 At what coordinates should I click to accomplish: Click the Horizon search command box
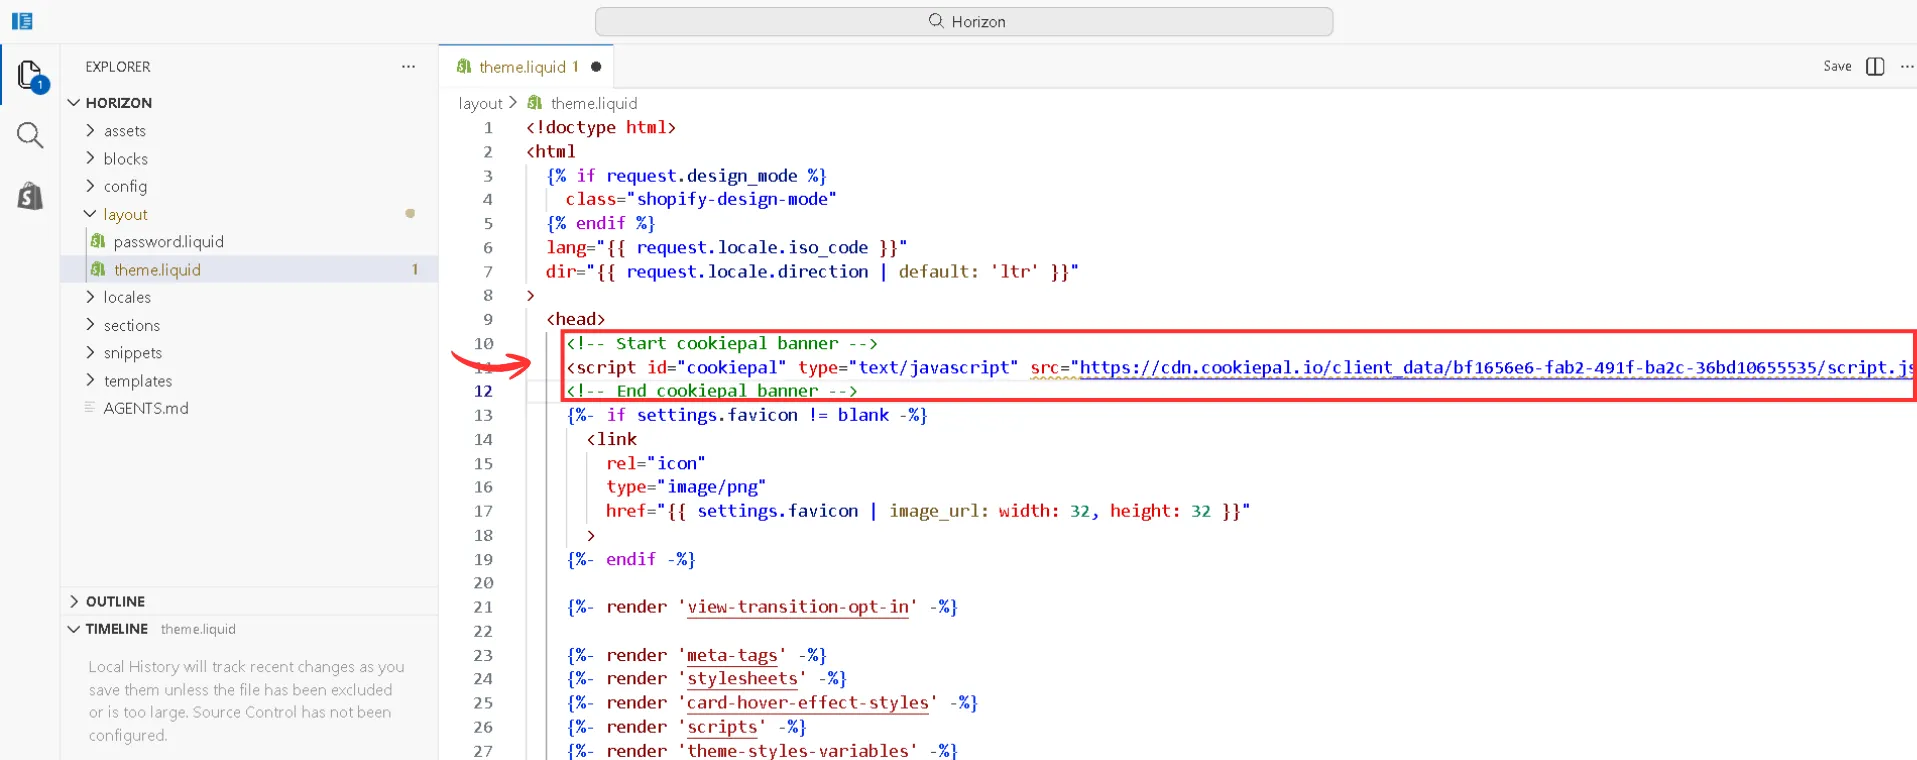[964, 21]
